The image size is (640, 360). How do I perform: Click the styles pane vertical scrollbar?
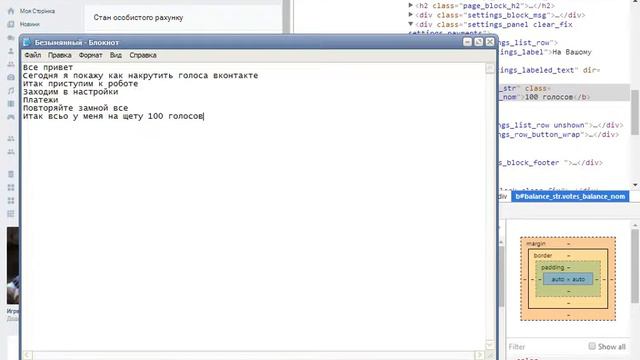pos(636,267)
